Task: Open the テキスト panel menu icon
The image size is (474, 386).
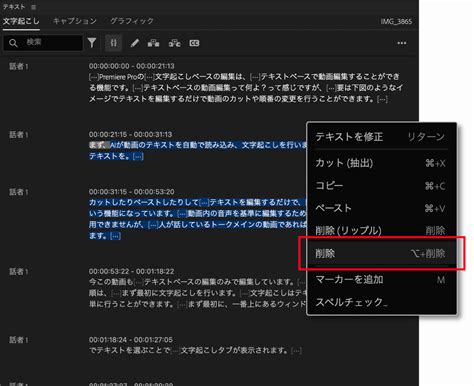Action: 33,7
